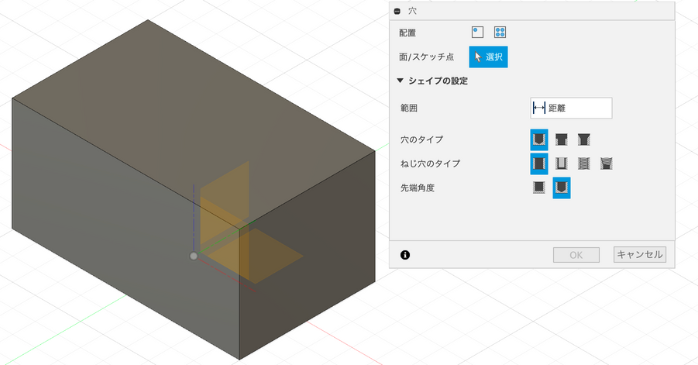Select tapped thread hole type icon
Screen dimensions: 698x365
(x=584, y=164)
